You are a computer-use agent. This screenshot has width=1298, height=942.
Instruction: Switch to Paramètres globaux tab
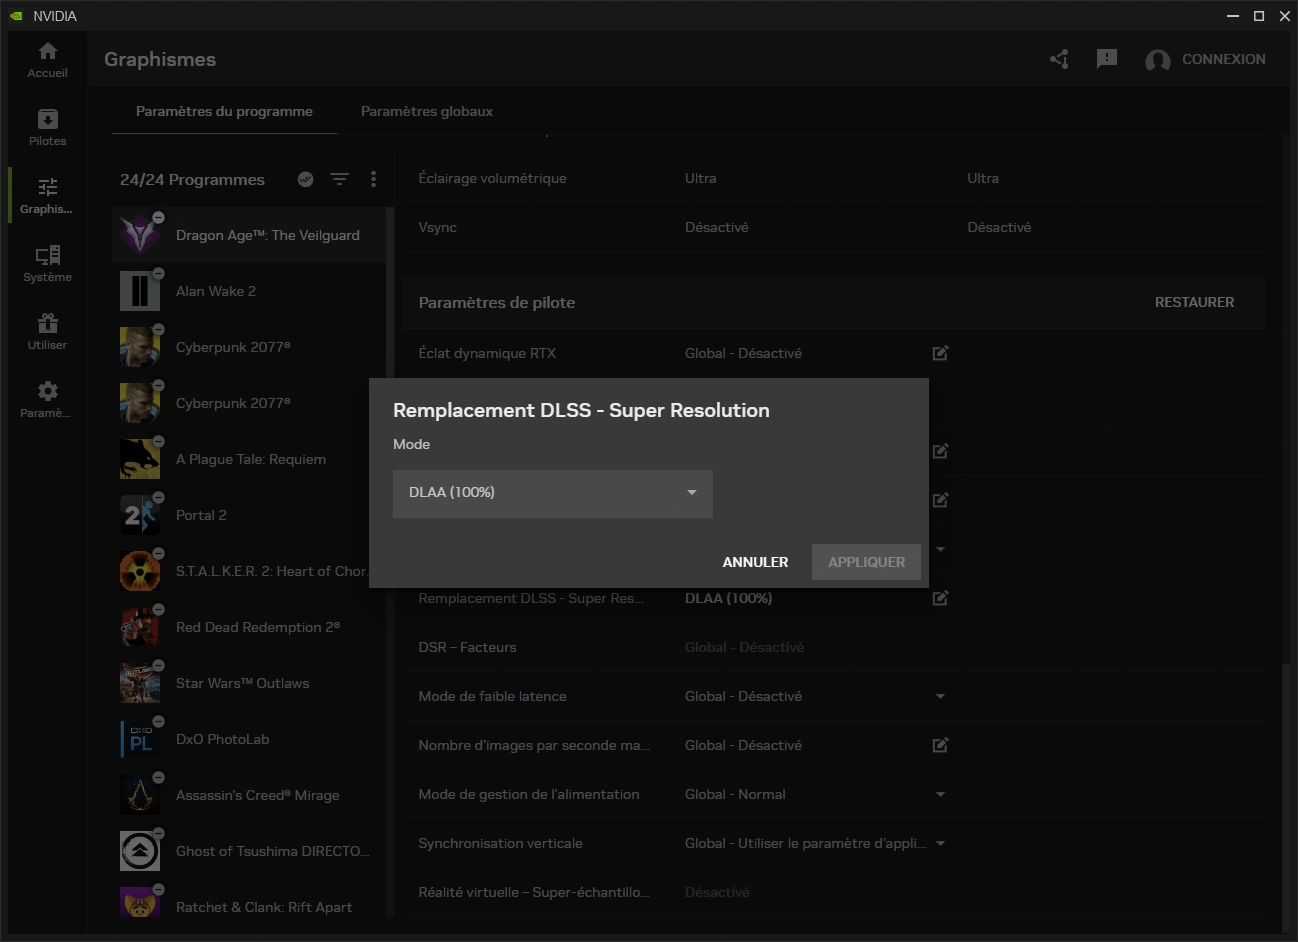[427, 111]
